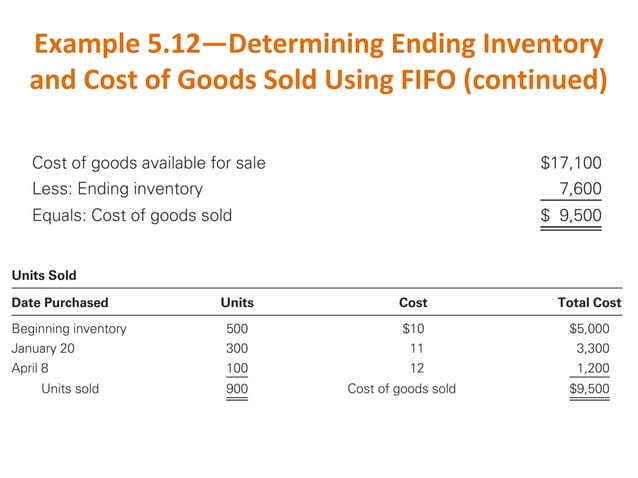Viewport: 638px width, 478px height.
Task: Click the "Total Cost" column header
Action: pyautogui.click(x=589, y=302)
